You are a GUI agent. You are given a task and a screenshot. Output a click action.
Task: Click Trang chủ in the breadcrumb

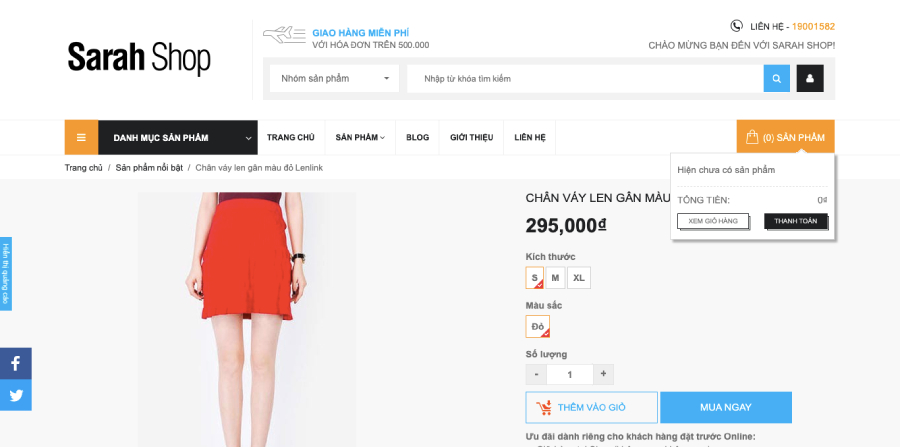83,168
